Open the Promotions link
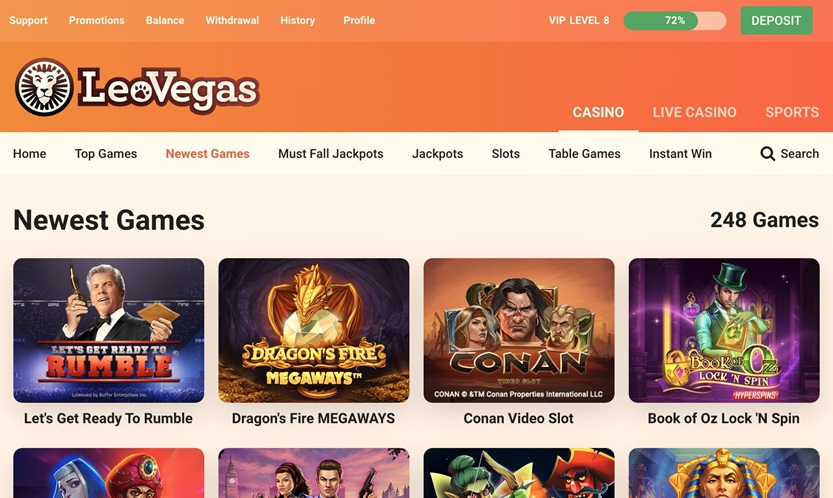 96,20
